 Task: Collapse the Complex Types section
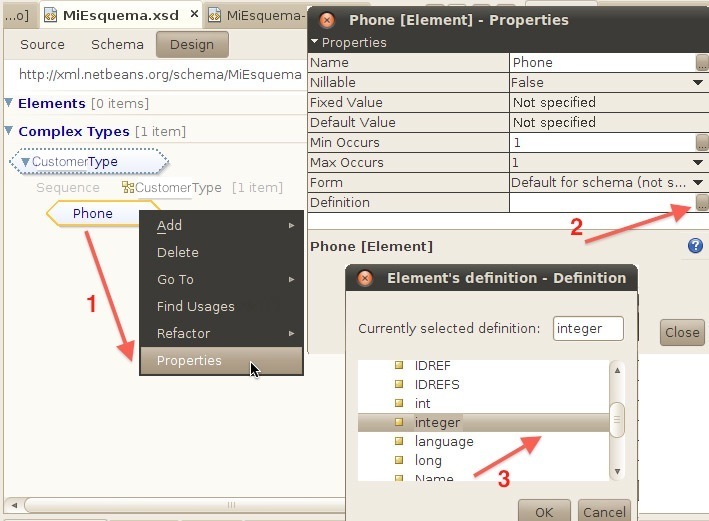coord(9,131)
